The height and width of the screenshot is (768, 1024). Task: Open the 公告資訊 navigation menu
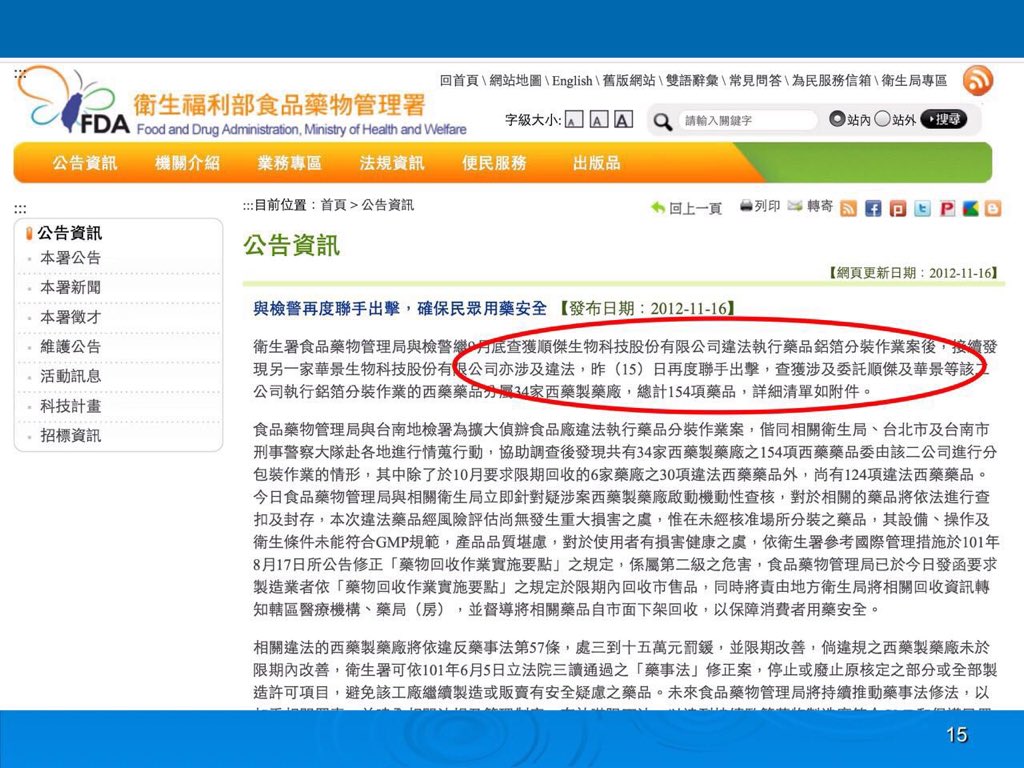[85, 163]
